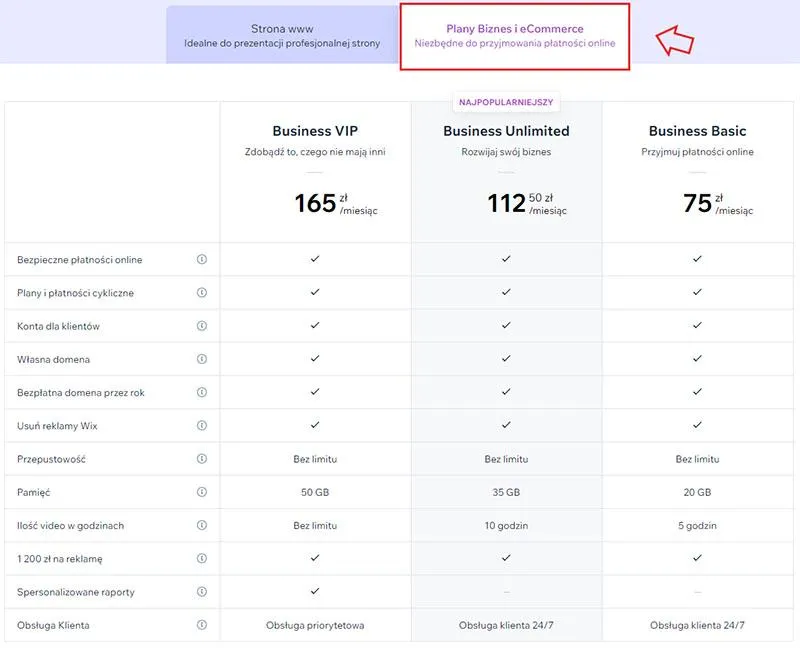Open info icon for Przepustowość row
The height and width of the screenshot is (648, 800).
[x=201, y=459]
